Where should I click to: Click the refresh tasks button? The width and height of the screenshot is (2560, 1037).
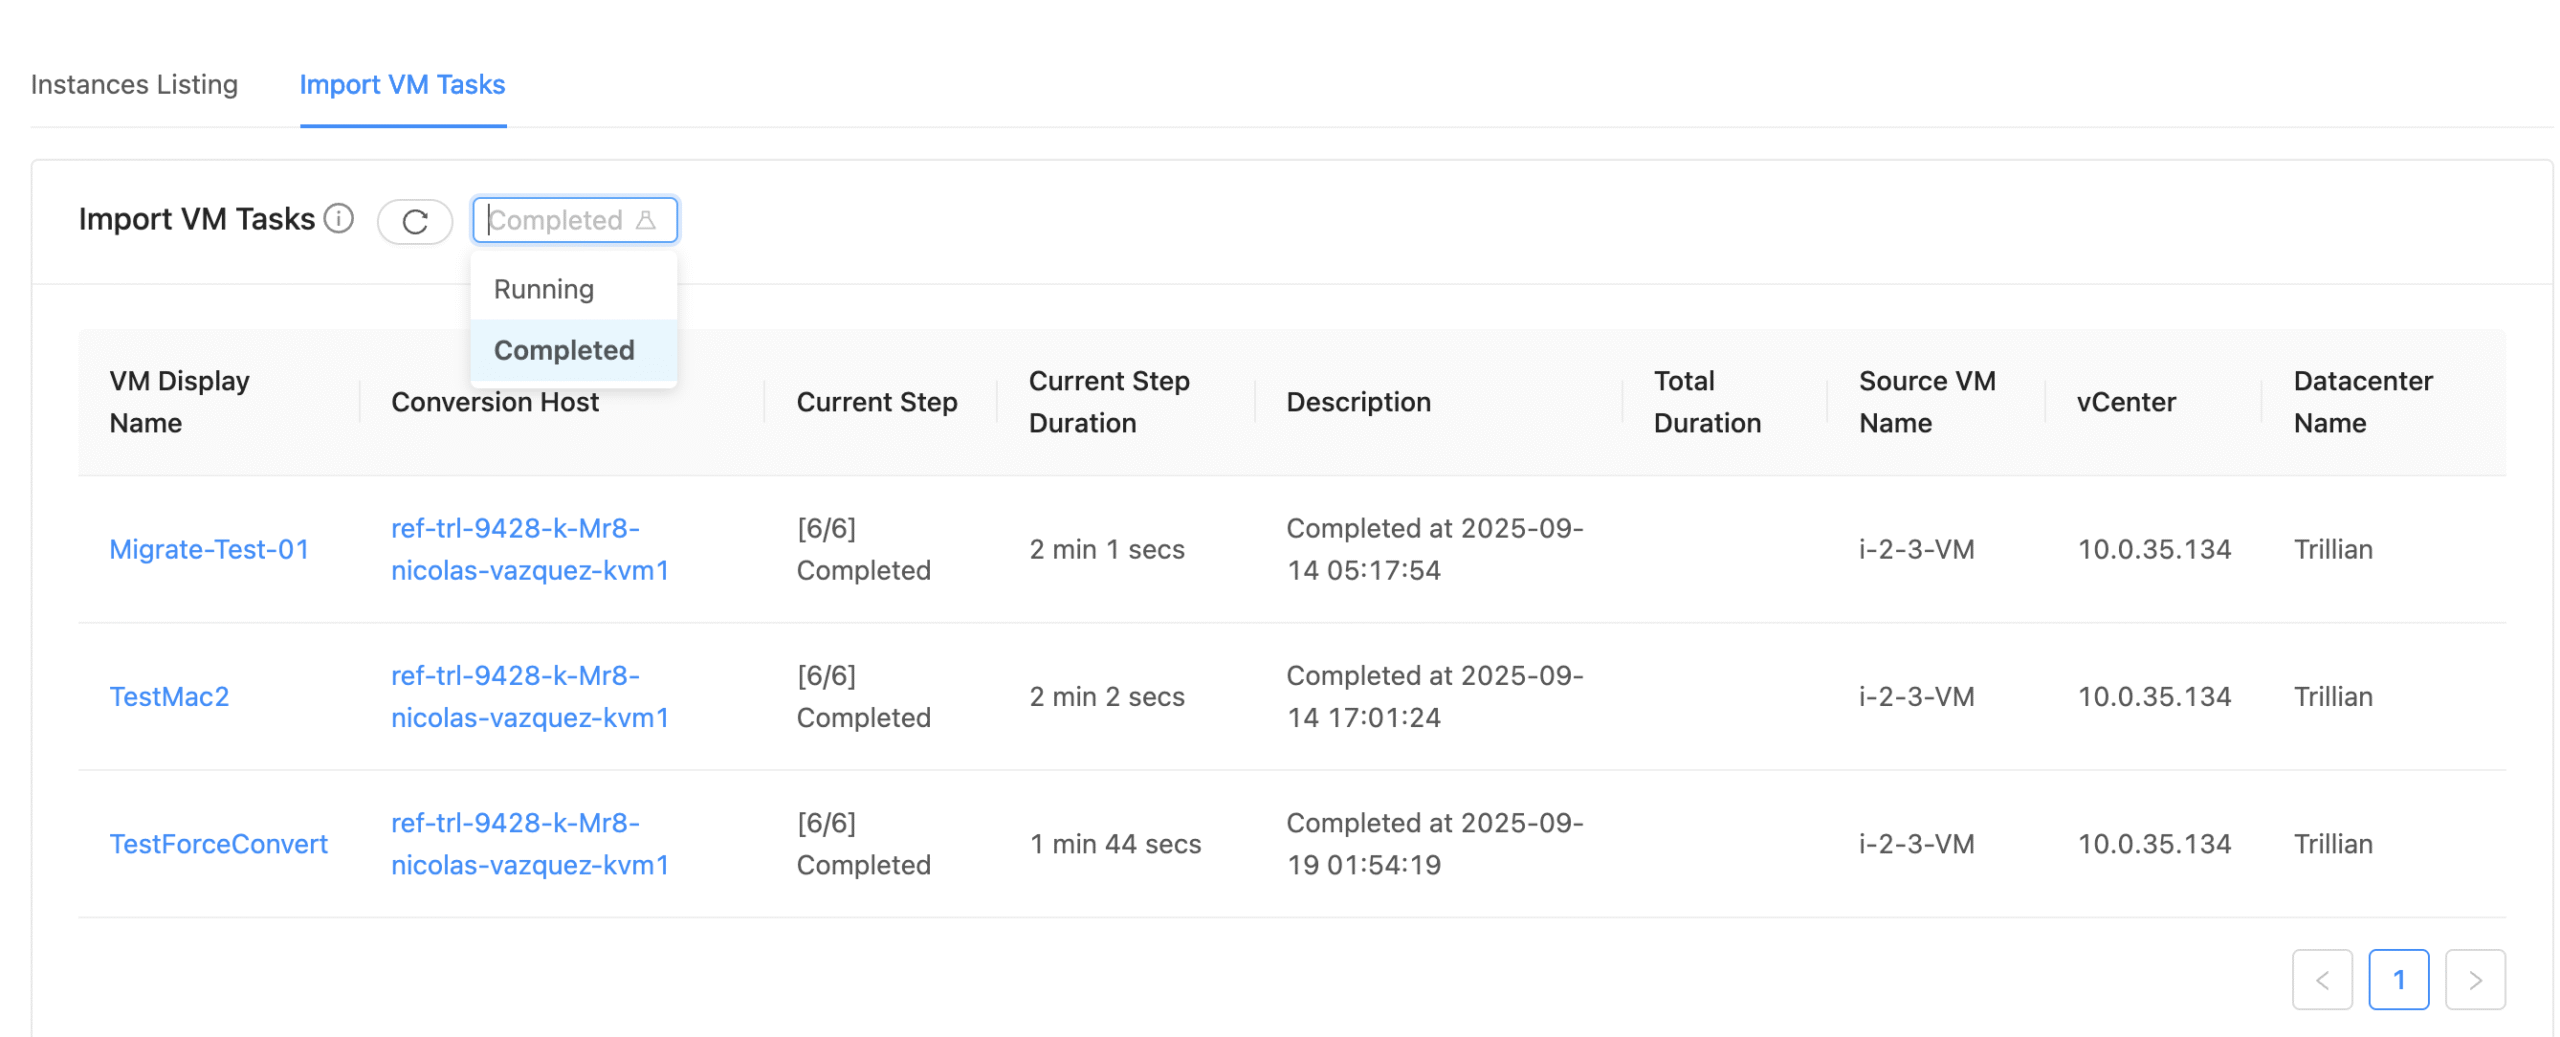[413, 221]
